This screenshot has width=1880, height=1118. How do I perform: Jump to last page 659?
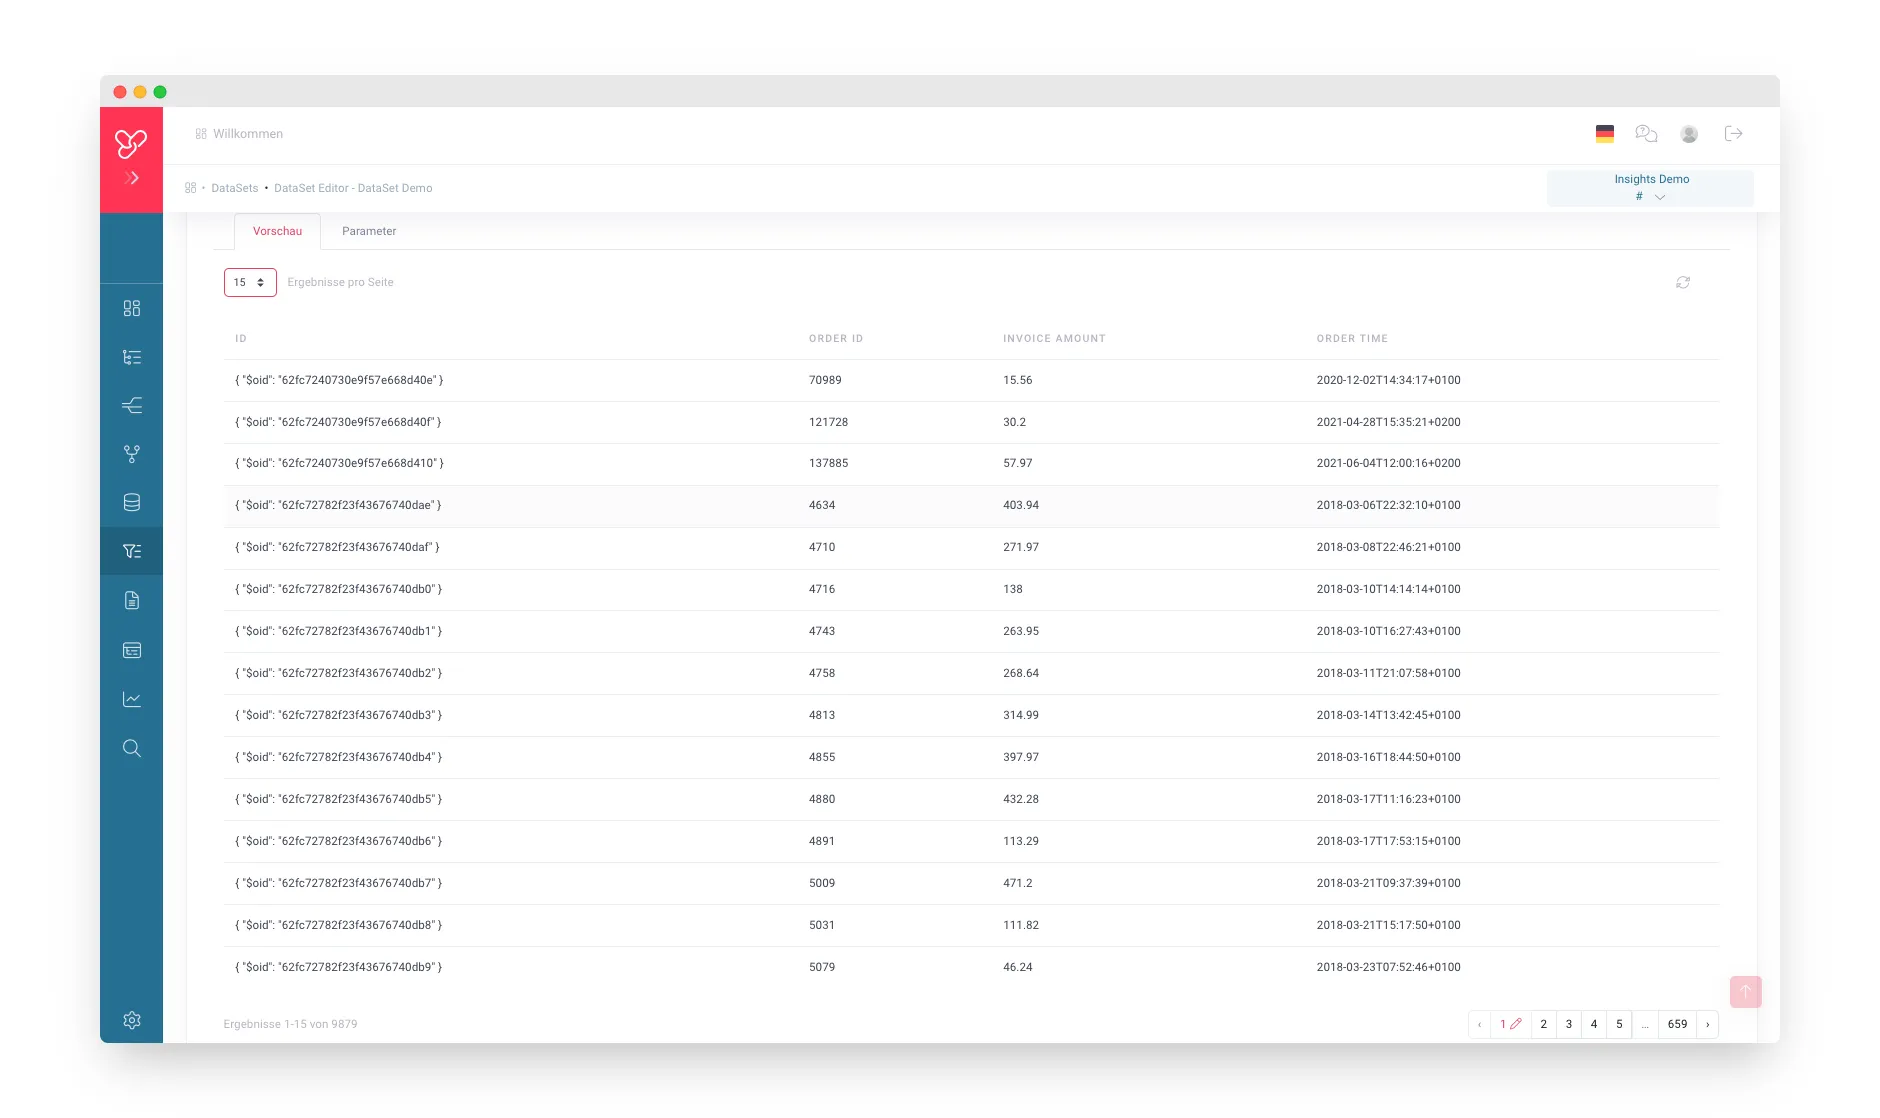(x=1677, y=1024)
